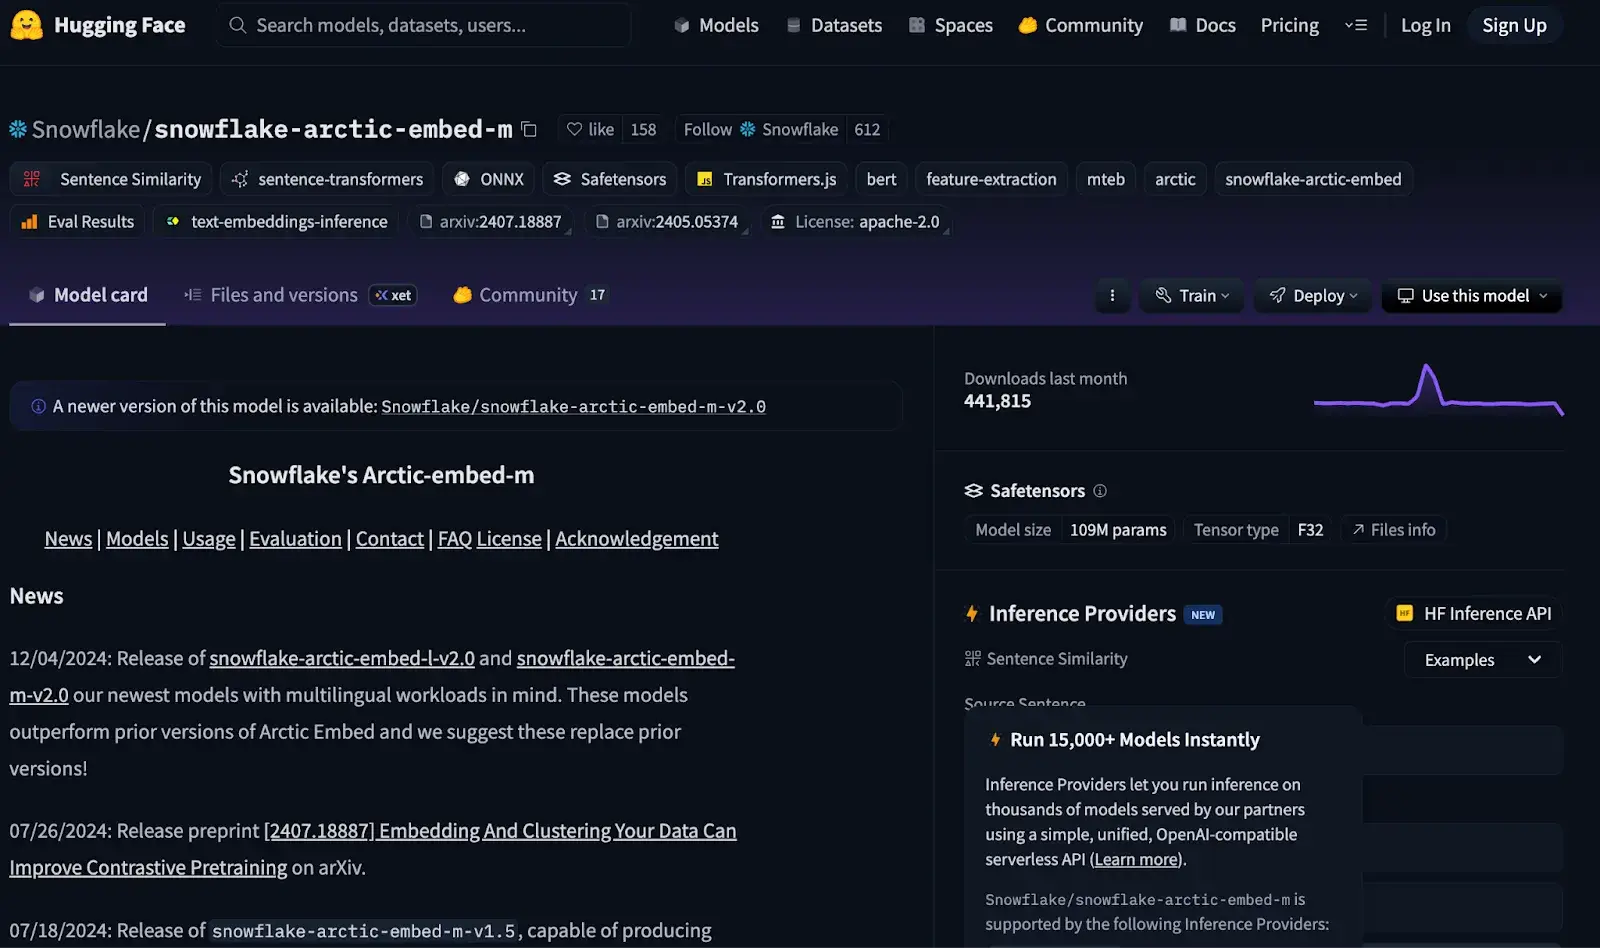
Task: Open the Use this model dropdown
Action: tap(1472, 295)
